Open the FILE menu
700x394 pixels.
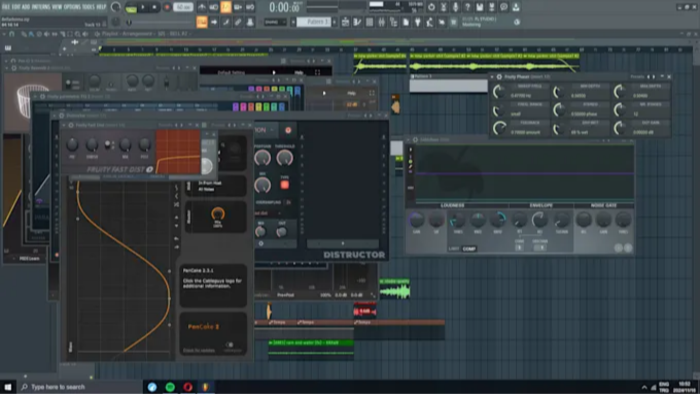[6, 7]
